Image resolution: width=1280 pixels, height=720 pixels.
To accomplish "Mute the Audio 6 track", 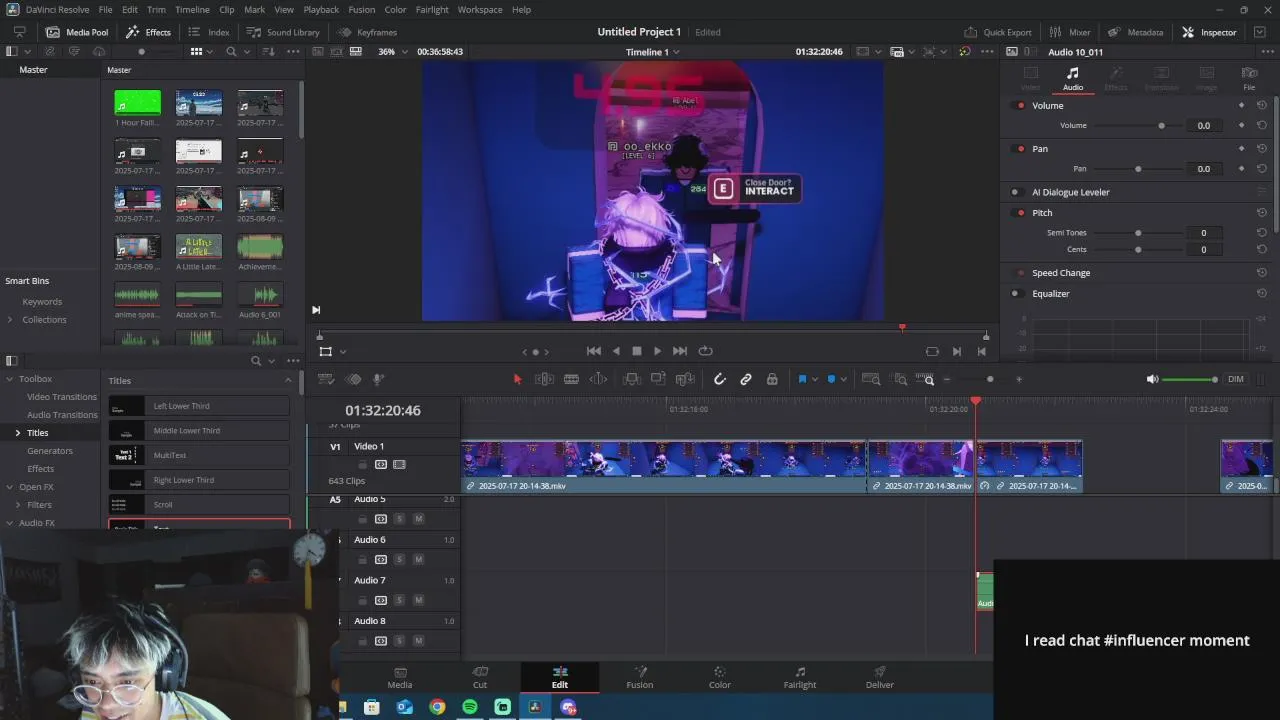I will point(418,559).
